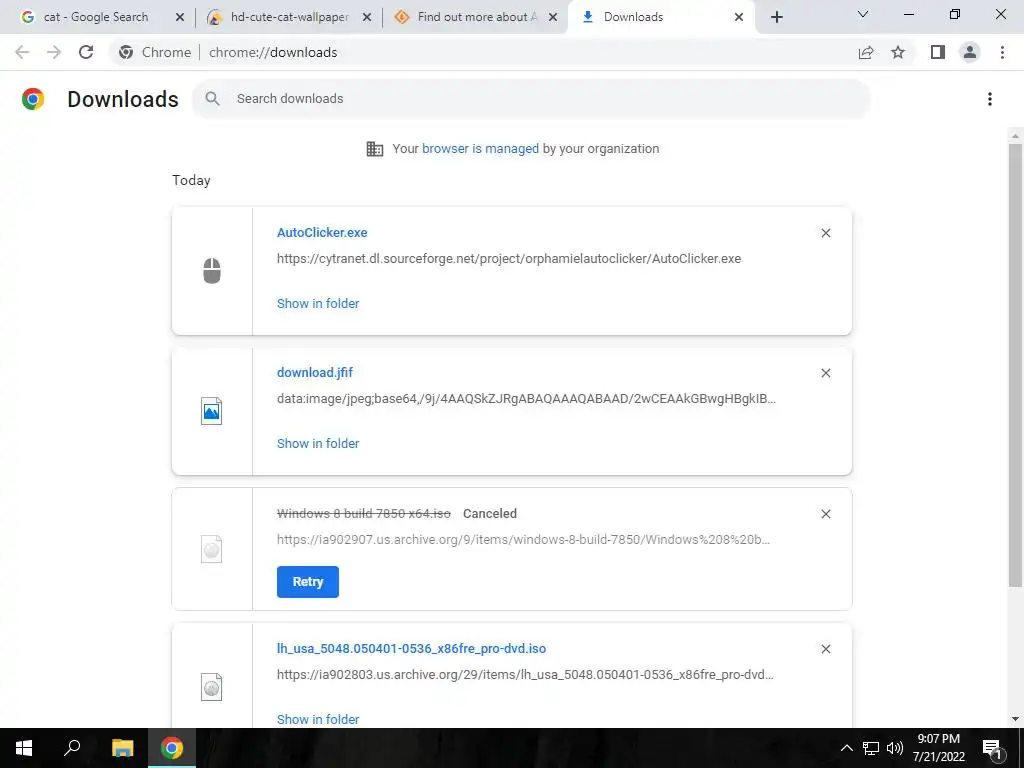
Task: Go back using the back arrow
Action: point(22,52)
